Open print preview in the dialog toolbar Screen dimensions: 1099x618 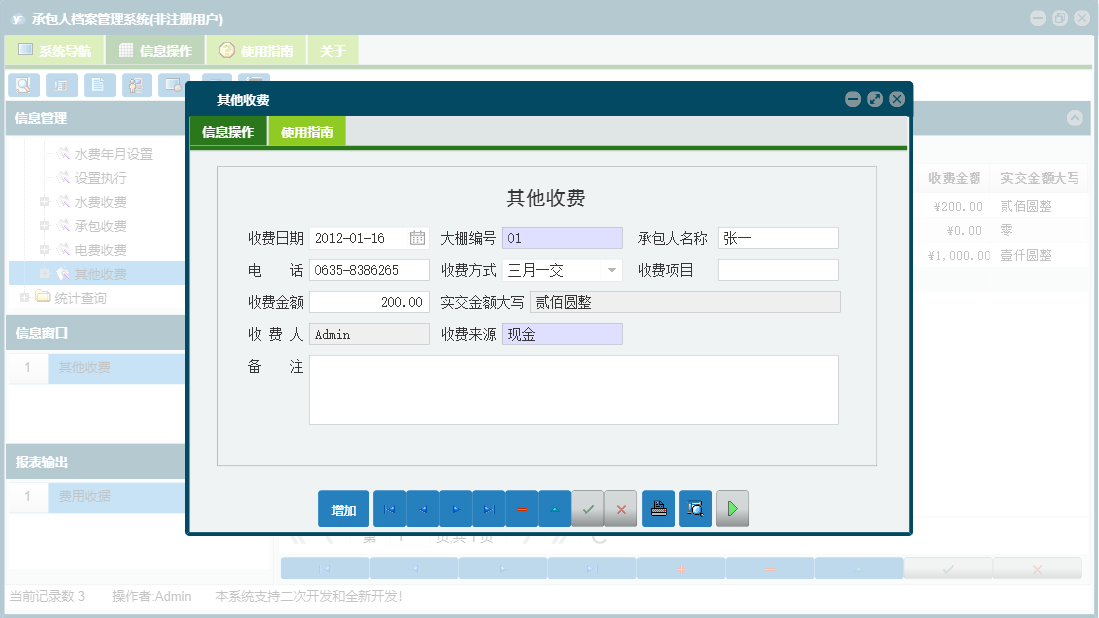coord(695,508)
